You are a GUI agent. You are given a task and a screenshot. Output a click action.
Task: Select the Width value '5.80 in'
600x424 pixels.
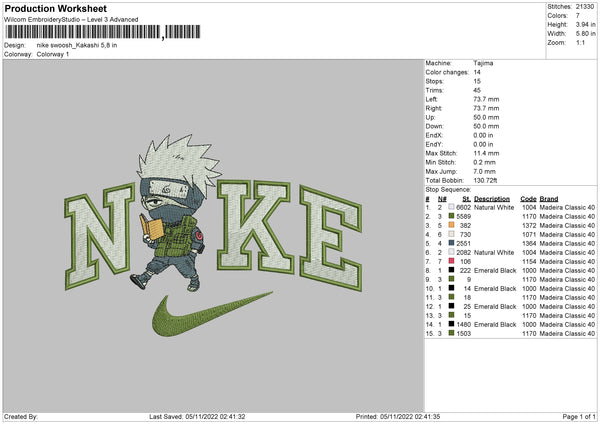tap(585, 34)
